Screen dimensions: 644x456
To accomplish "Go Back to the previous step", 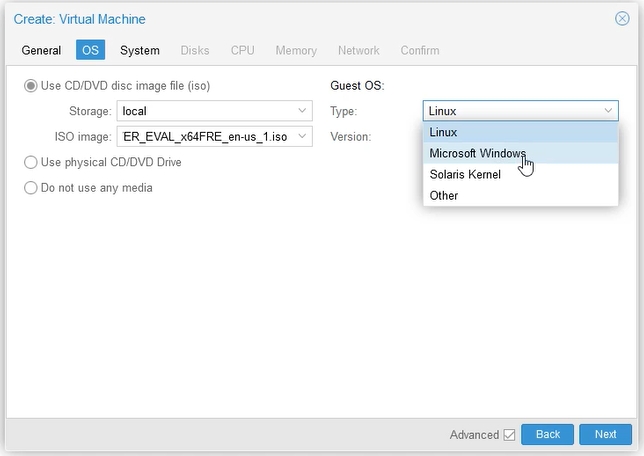I will (x=547, y=435).
